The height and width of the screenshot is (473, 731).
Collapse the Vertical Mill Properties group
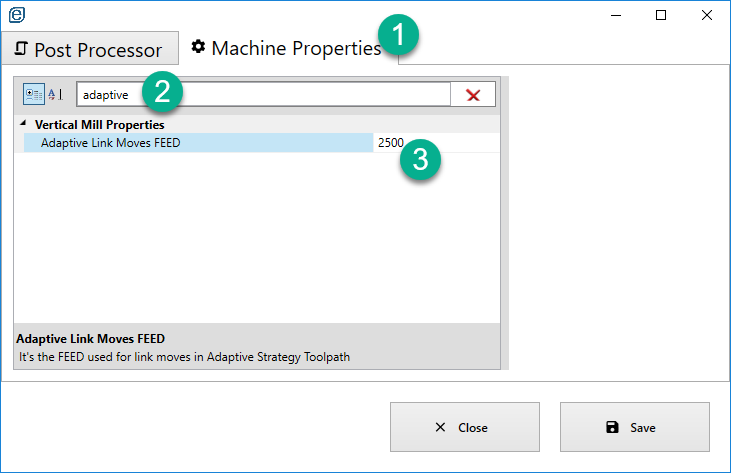point(24,125)
